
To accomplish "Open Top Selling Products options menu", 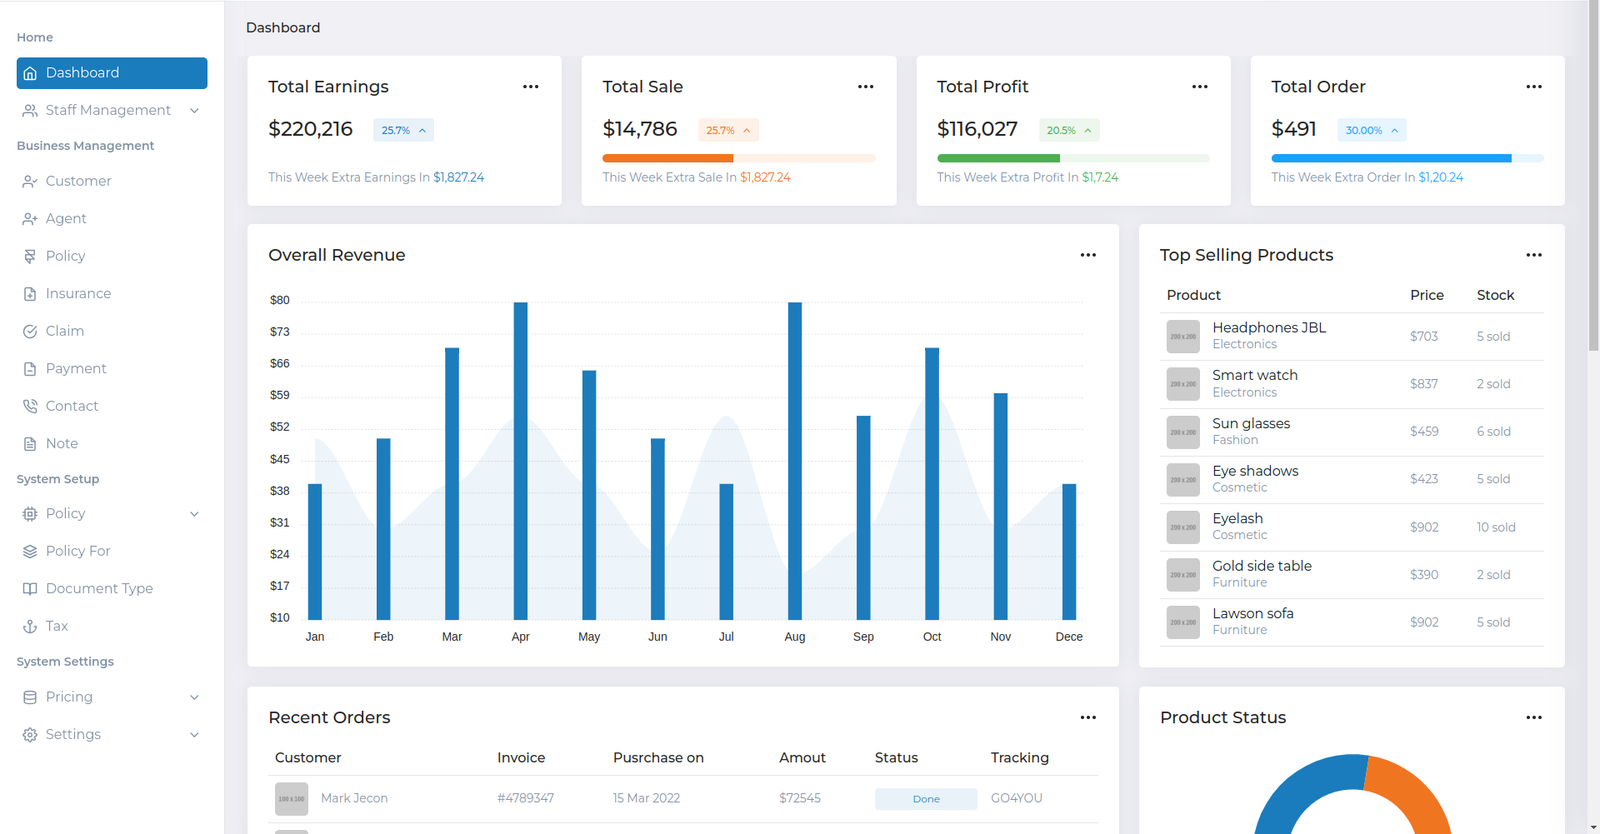I will pos(1533,255).
